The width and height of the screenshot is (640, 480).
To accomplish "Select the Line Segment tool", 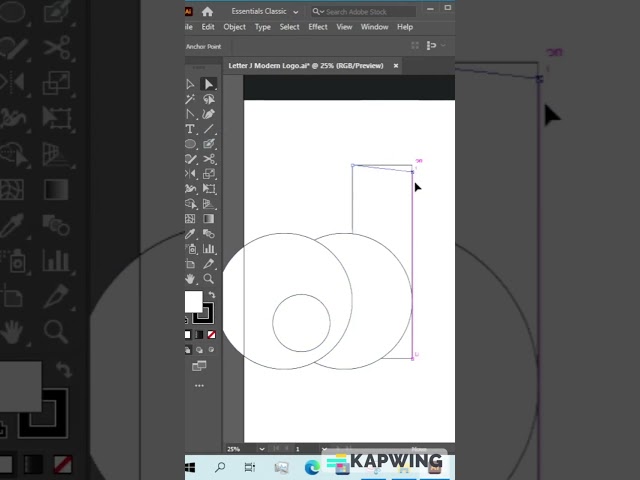I will 209,129.
